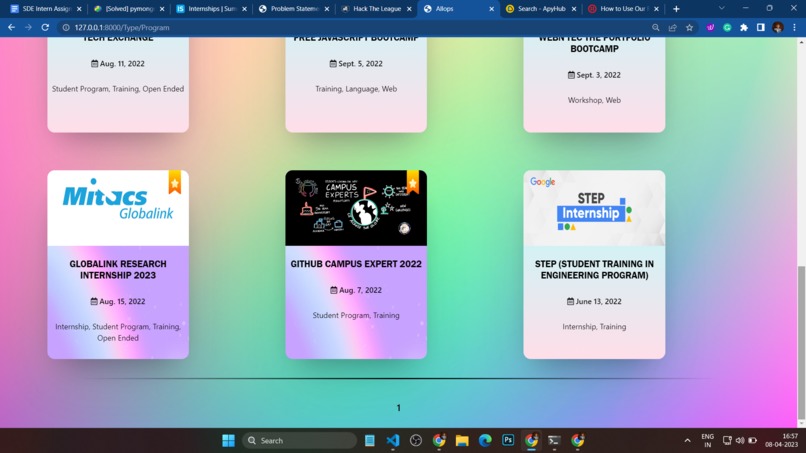This screenshot has width=806, height=453.
Task: Launch Visual Studio Code from taskbar
Action: [393, 441]
